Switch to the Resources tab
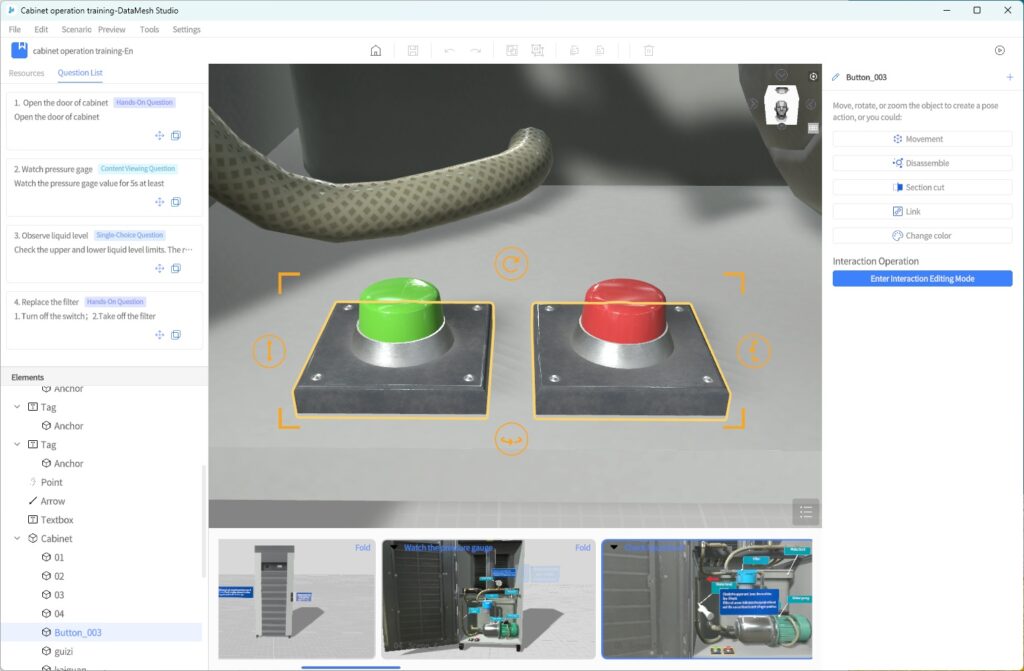 click(x=27, y=73)
